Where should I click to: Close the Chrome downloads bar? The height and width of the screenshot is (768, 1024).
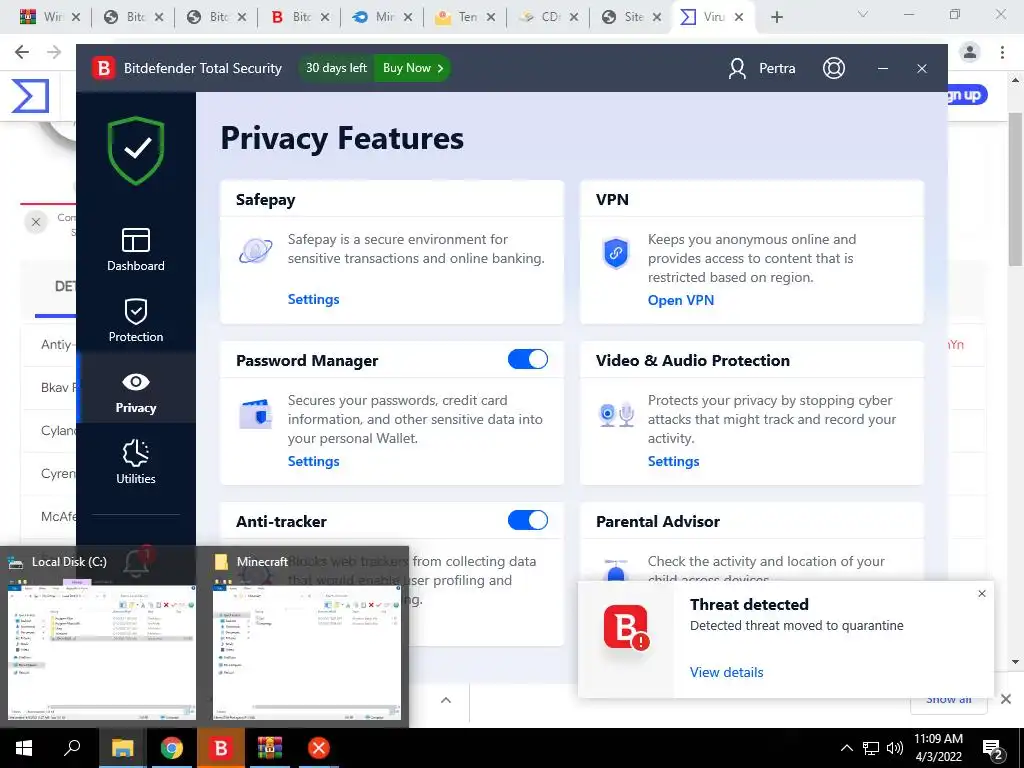[1006, 699]
